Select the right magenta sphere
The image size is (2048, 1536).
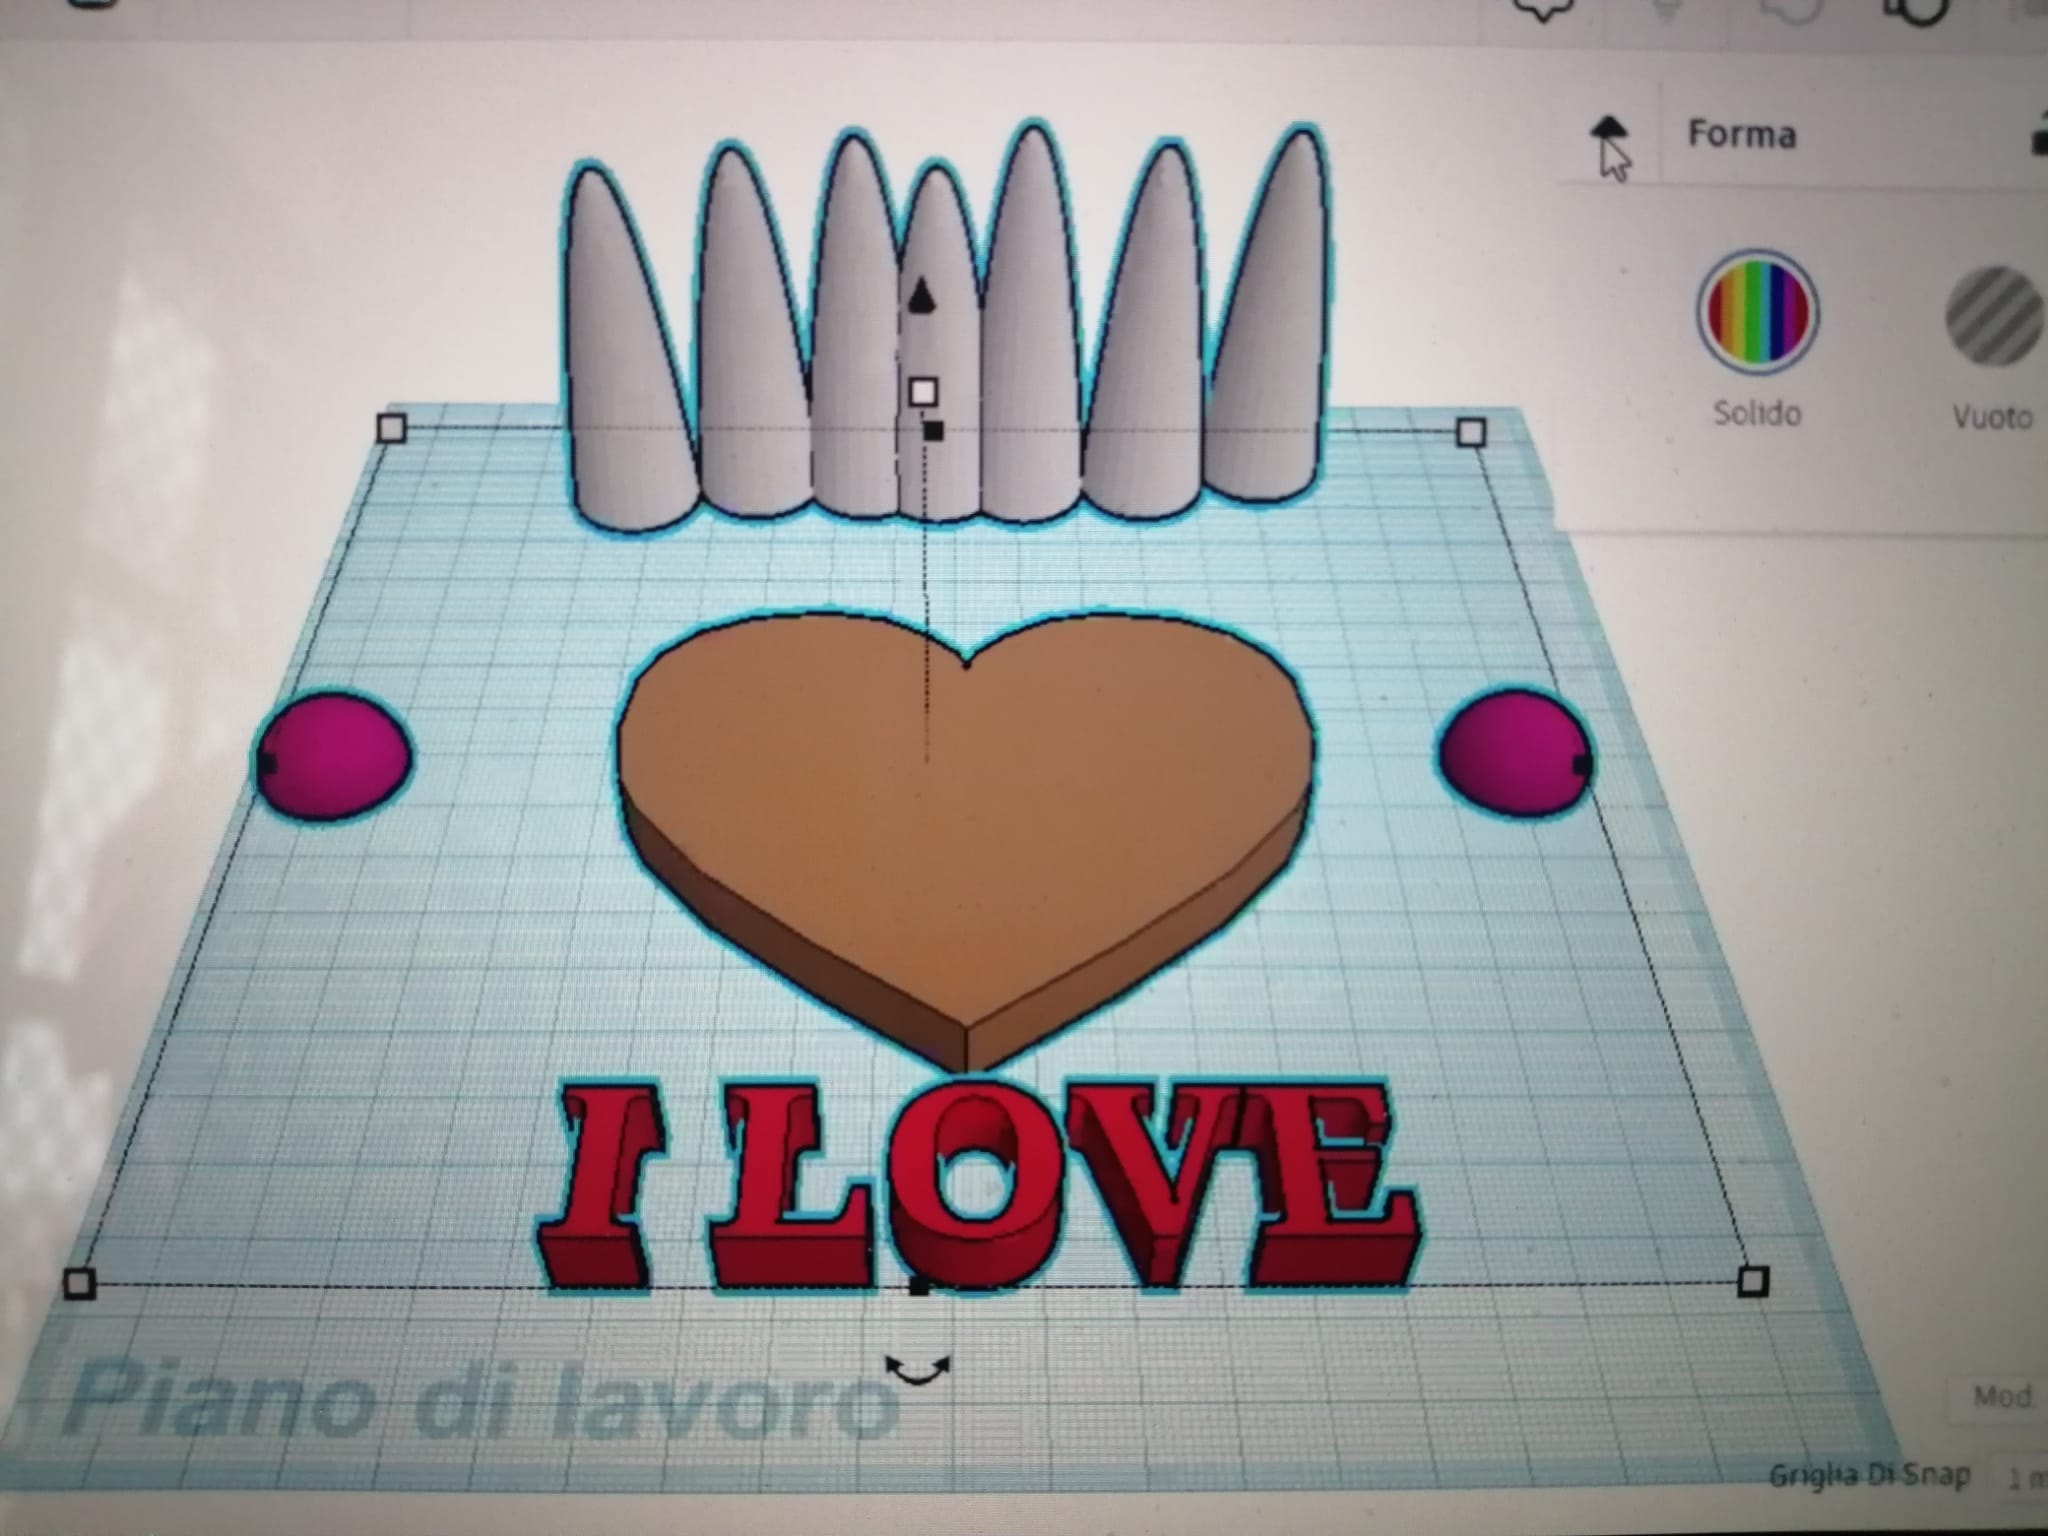coord(1512,752)
